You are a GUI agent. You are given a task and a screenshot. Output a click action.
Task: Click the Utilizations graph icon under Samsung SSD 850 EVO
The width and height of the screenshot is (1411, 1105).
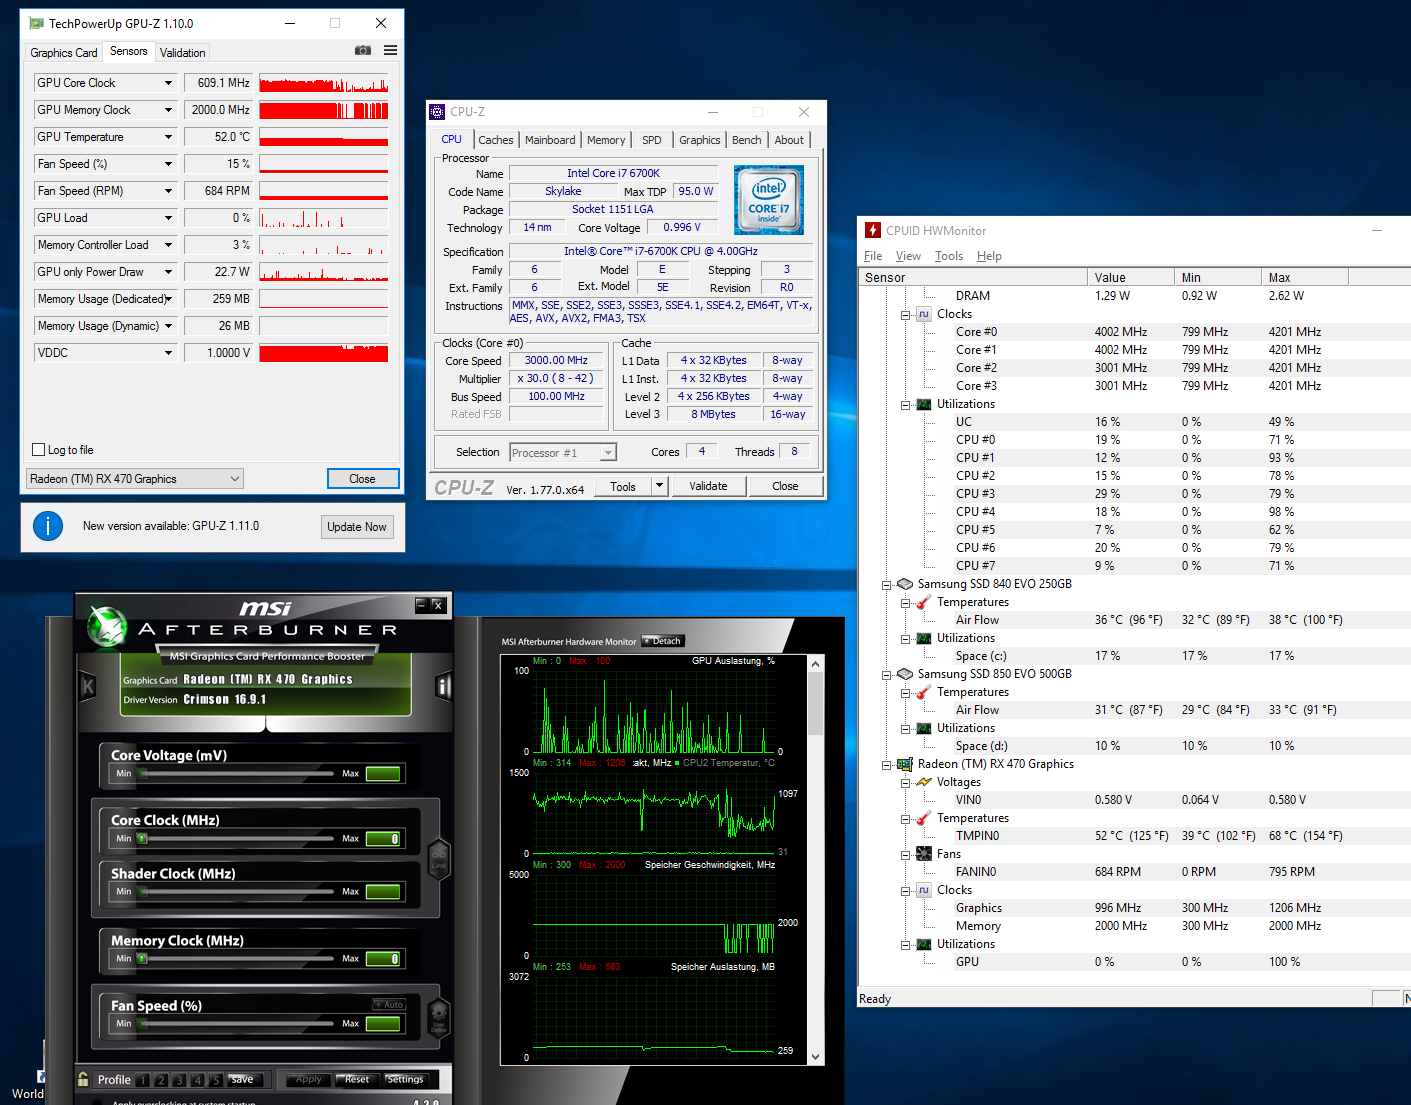pyautogui.click(x=924, y=728)
